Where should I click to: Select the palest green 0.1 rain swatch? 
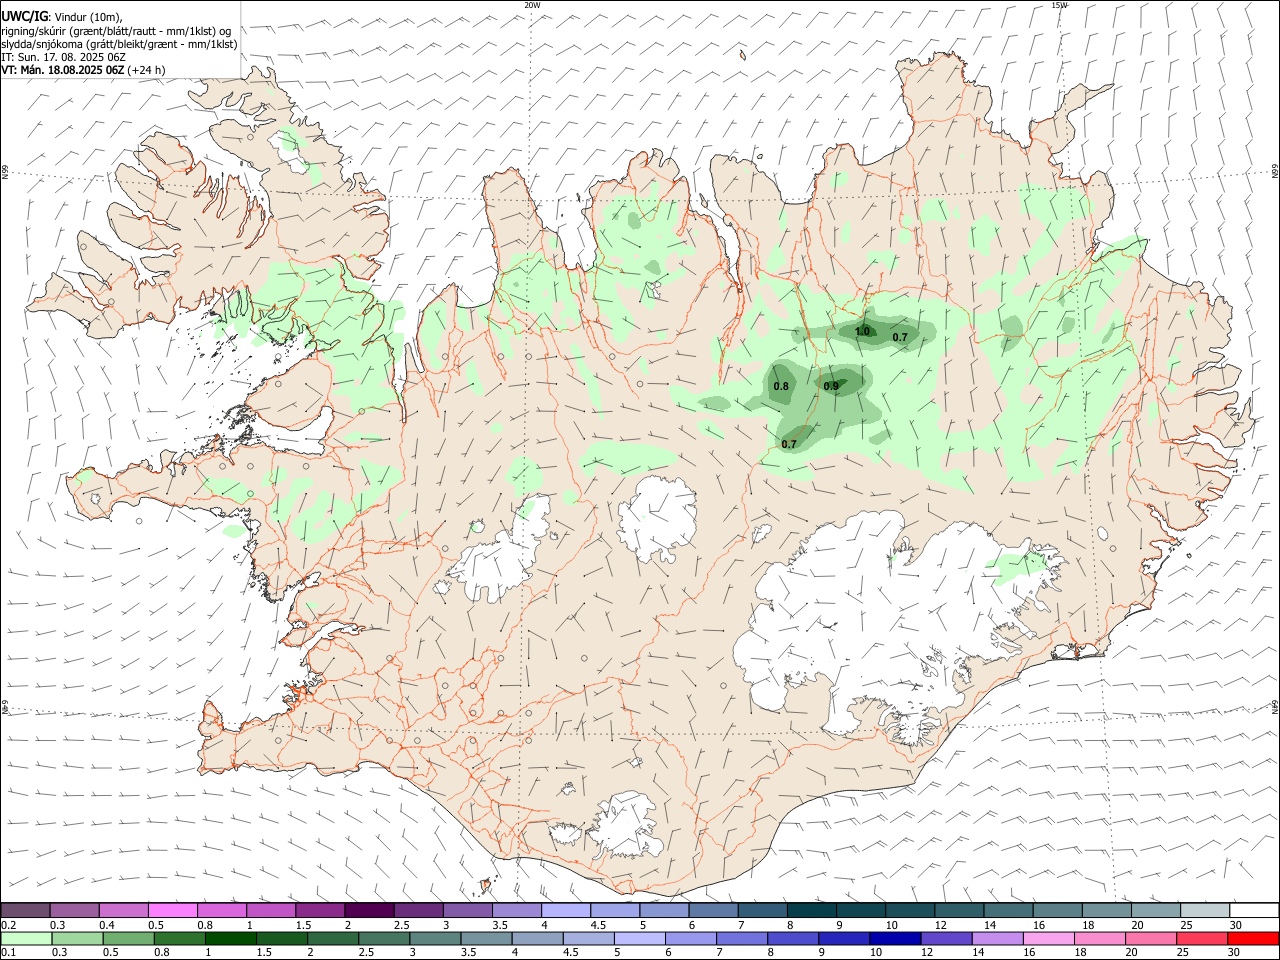26,938
